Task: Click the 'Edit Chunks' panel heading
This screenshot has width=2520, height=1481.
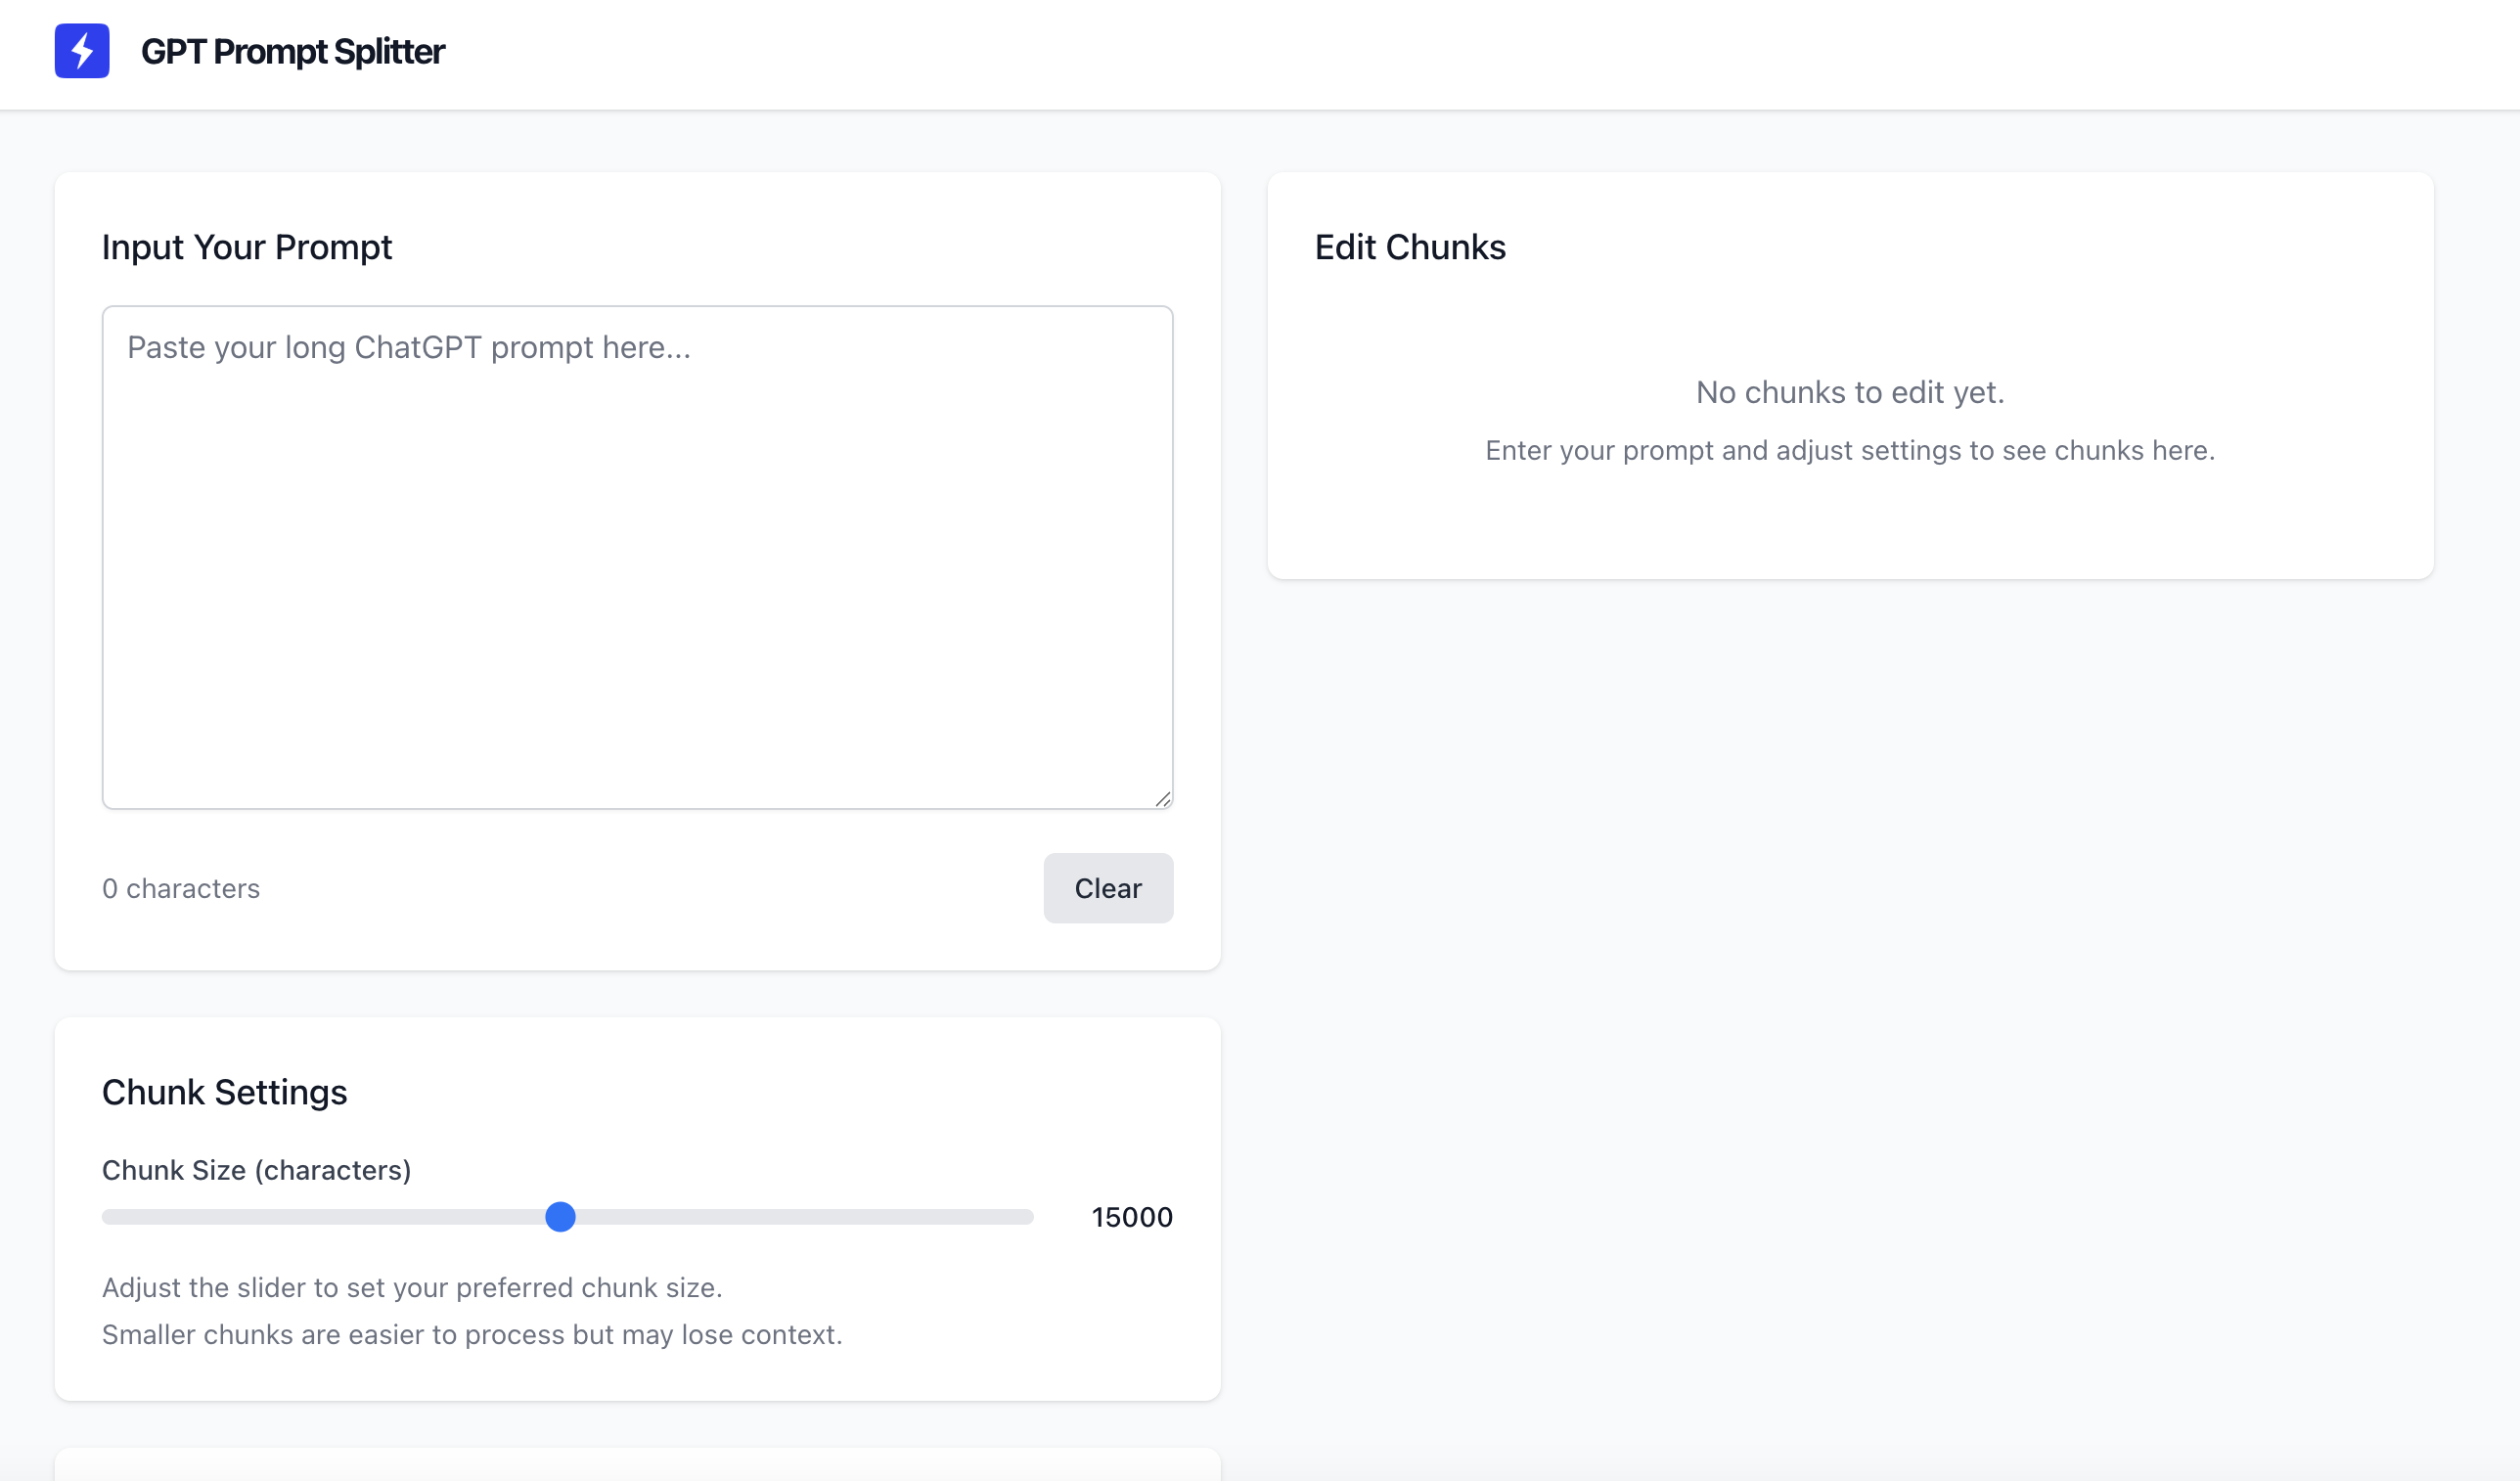Action: click(x=1409, y=247)
